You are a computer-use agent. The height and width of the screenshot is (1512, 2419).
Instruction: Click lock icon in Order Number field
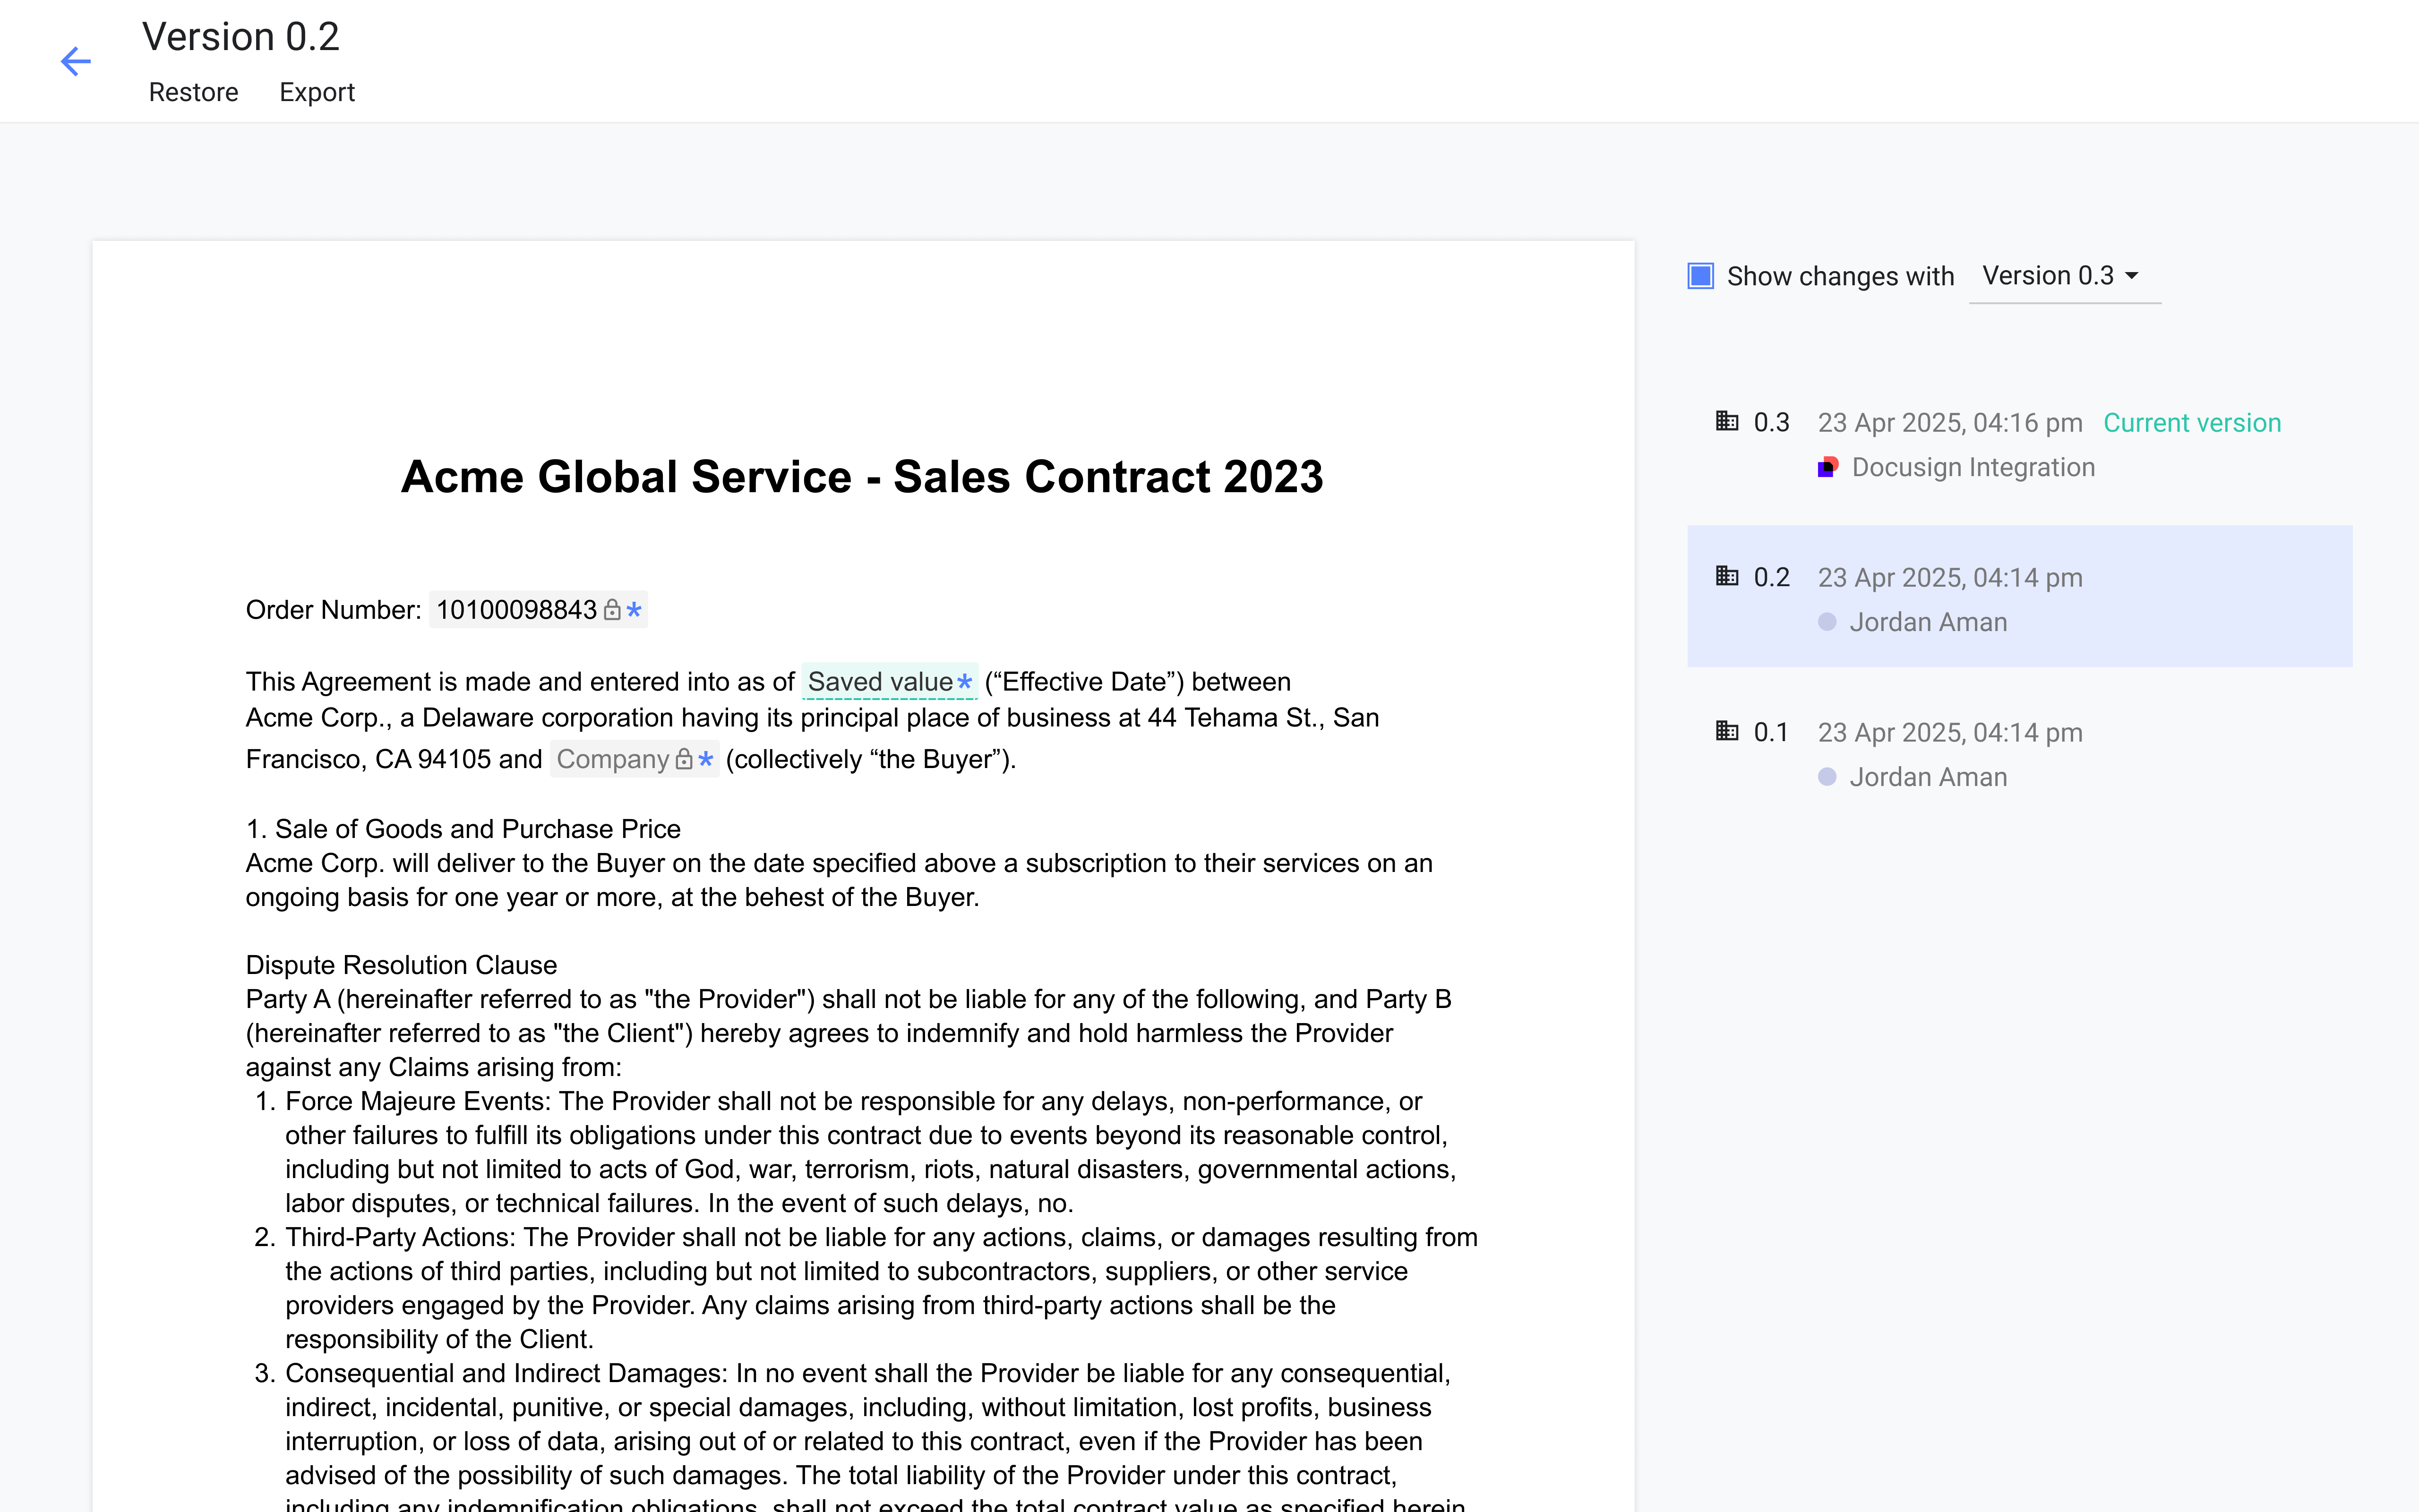pos(612,610)
